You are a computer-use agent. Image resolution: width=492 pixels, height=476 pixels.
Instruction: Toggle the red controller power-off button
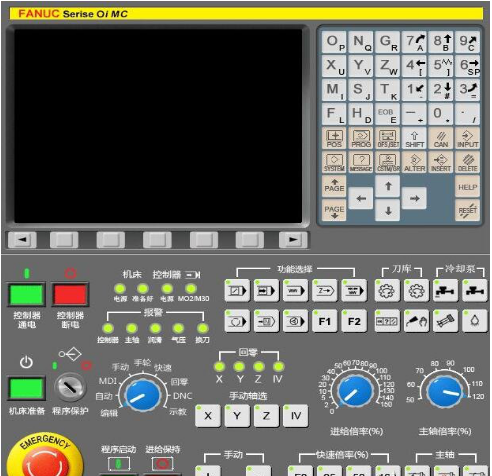point(70,295)
